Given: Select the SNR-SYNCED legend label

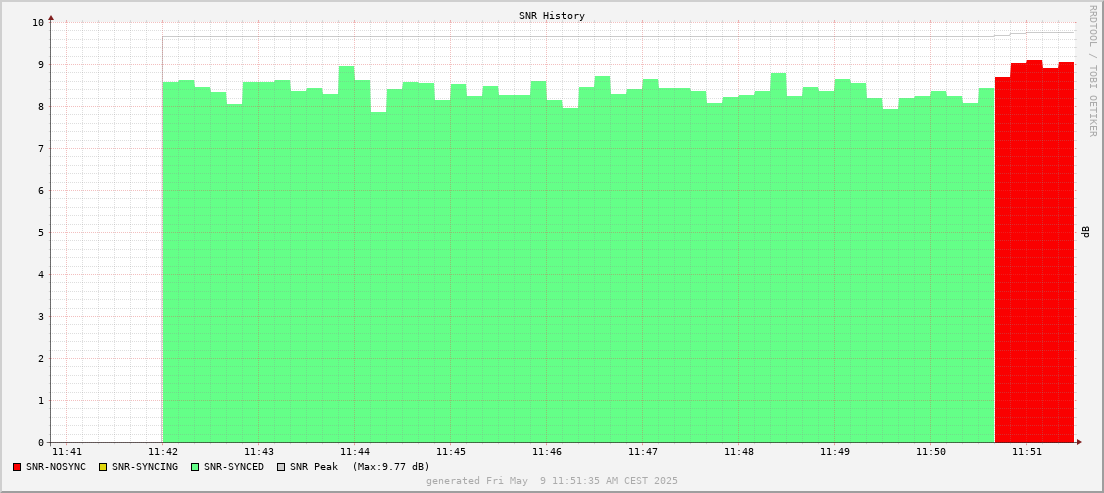Looking at the screenshot, I should coord(234,467).
